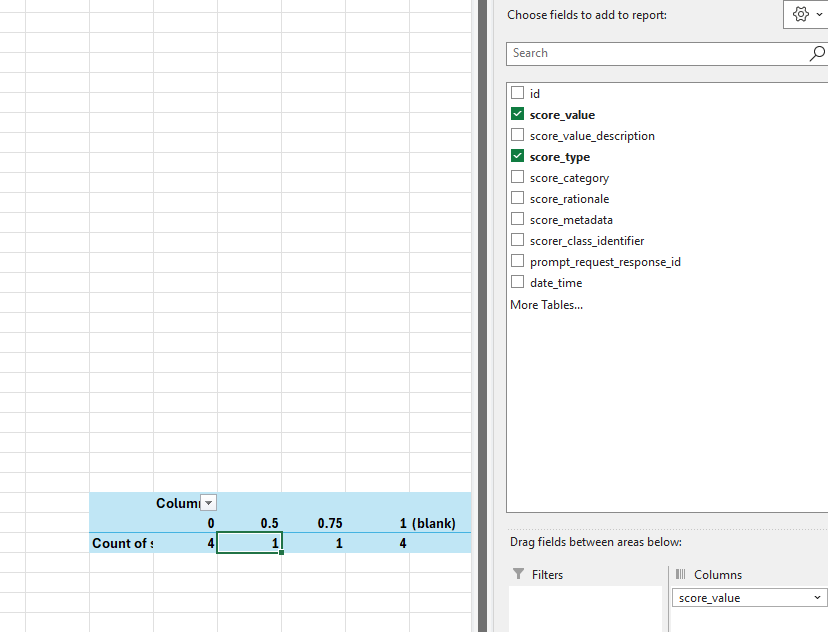Uncheck the score_type field
Viewport: 828px width, 632px height.
coord(517,156)
